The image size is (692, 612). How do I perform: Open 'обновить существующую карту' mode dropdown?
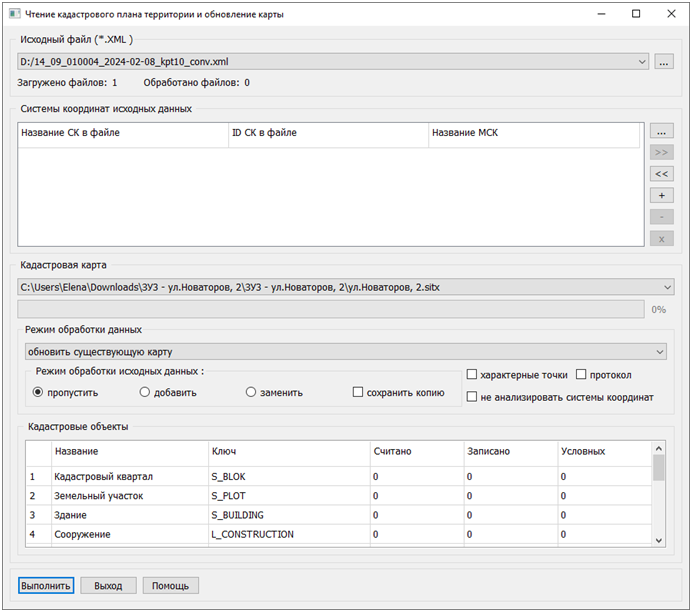click(659, 352)
